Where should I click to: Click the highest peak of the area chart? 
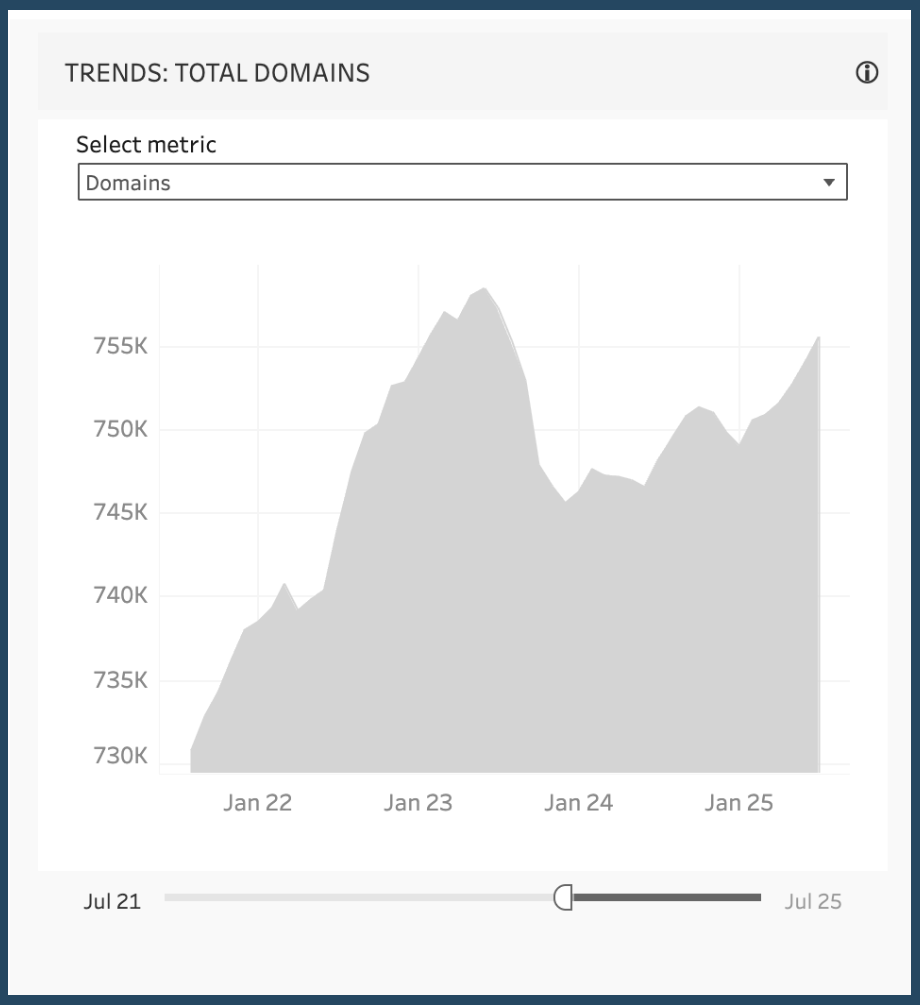[x=484, y=289]
